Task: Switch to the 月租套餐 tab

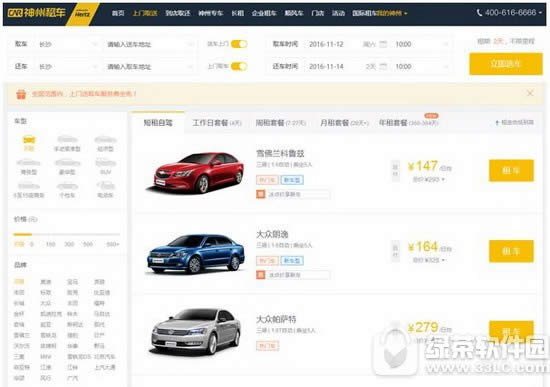Action: (344, 123)
